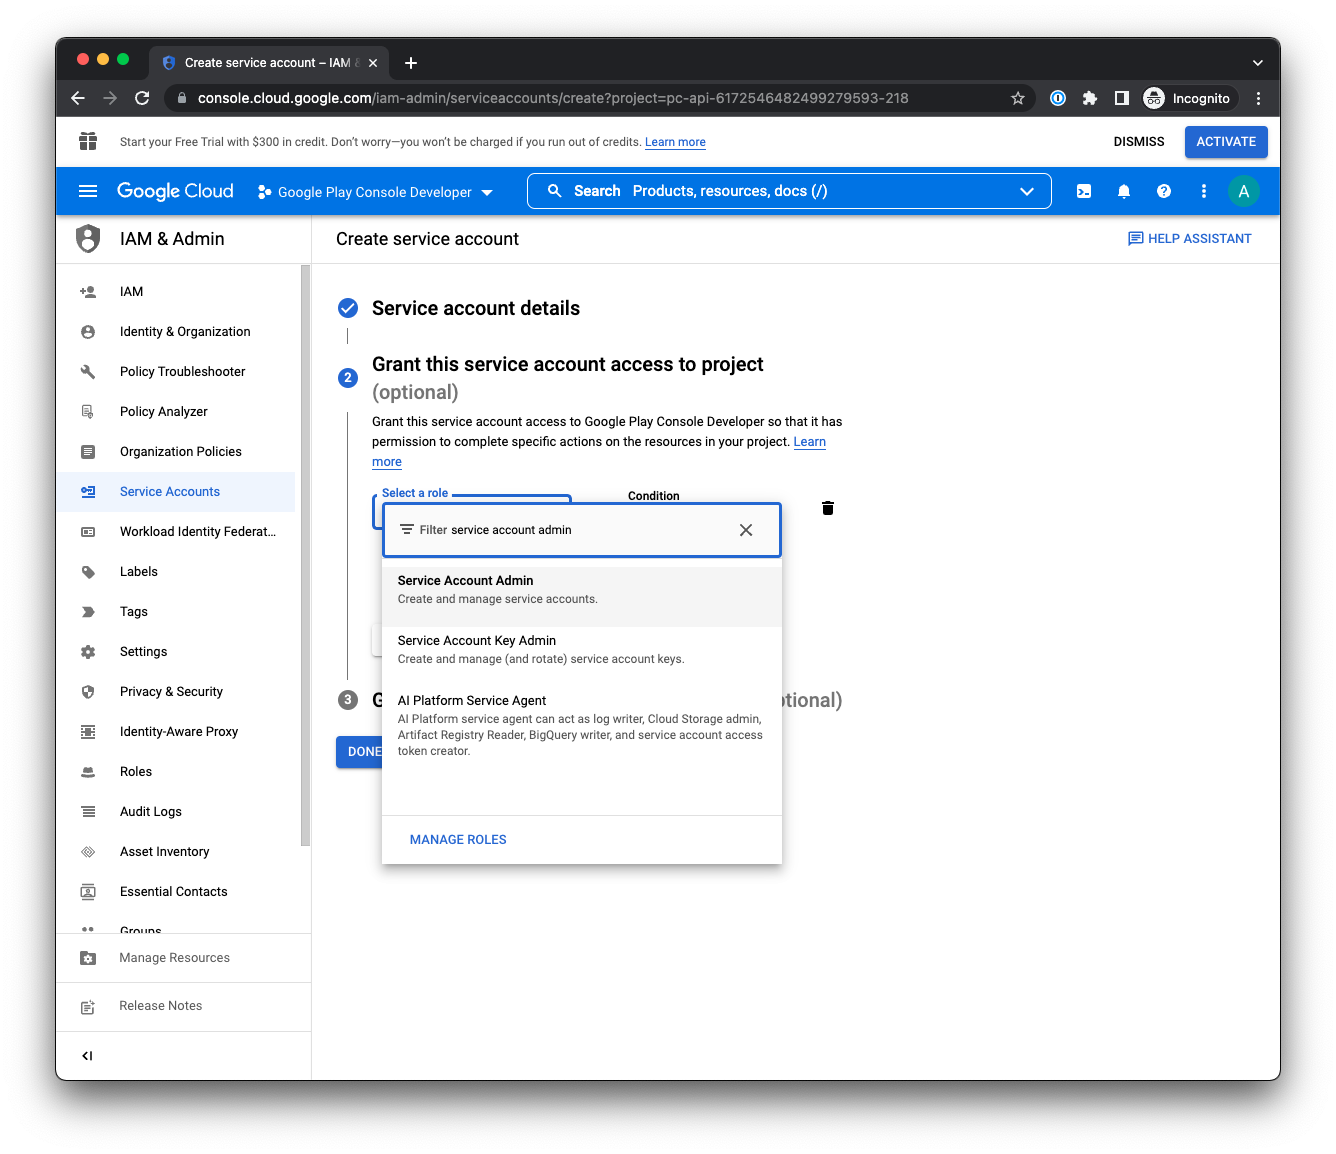Open Chrome's three-dot menu
Viewport: 1336px width, 1154px height.
click(1258, 98)
